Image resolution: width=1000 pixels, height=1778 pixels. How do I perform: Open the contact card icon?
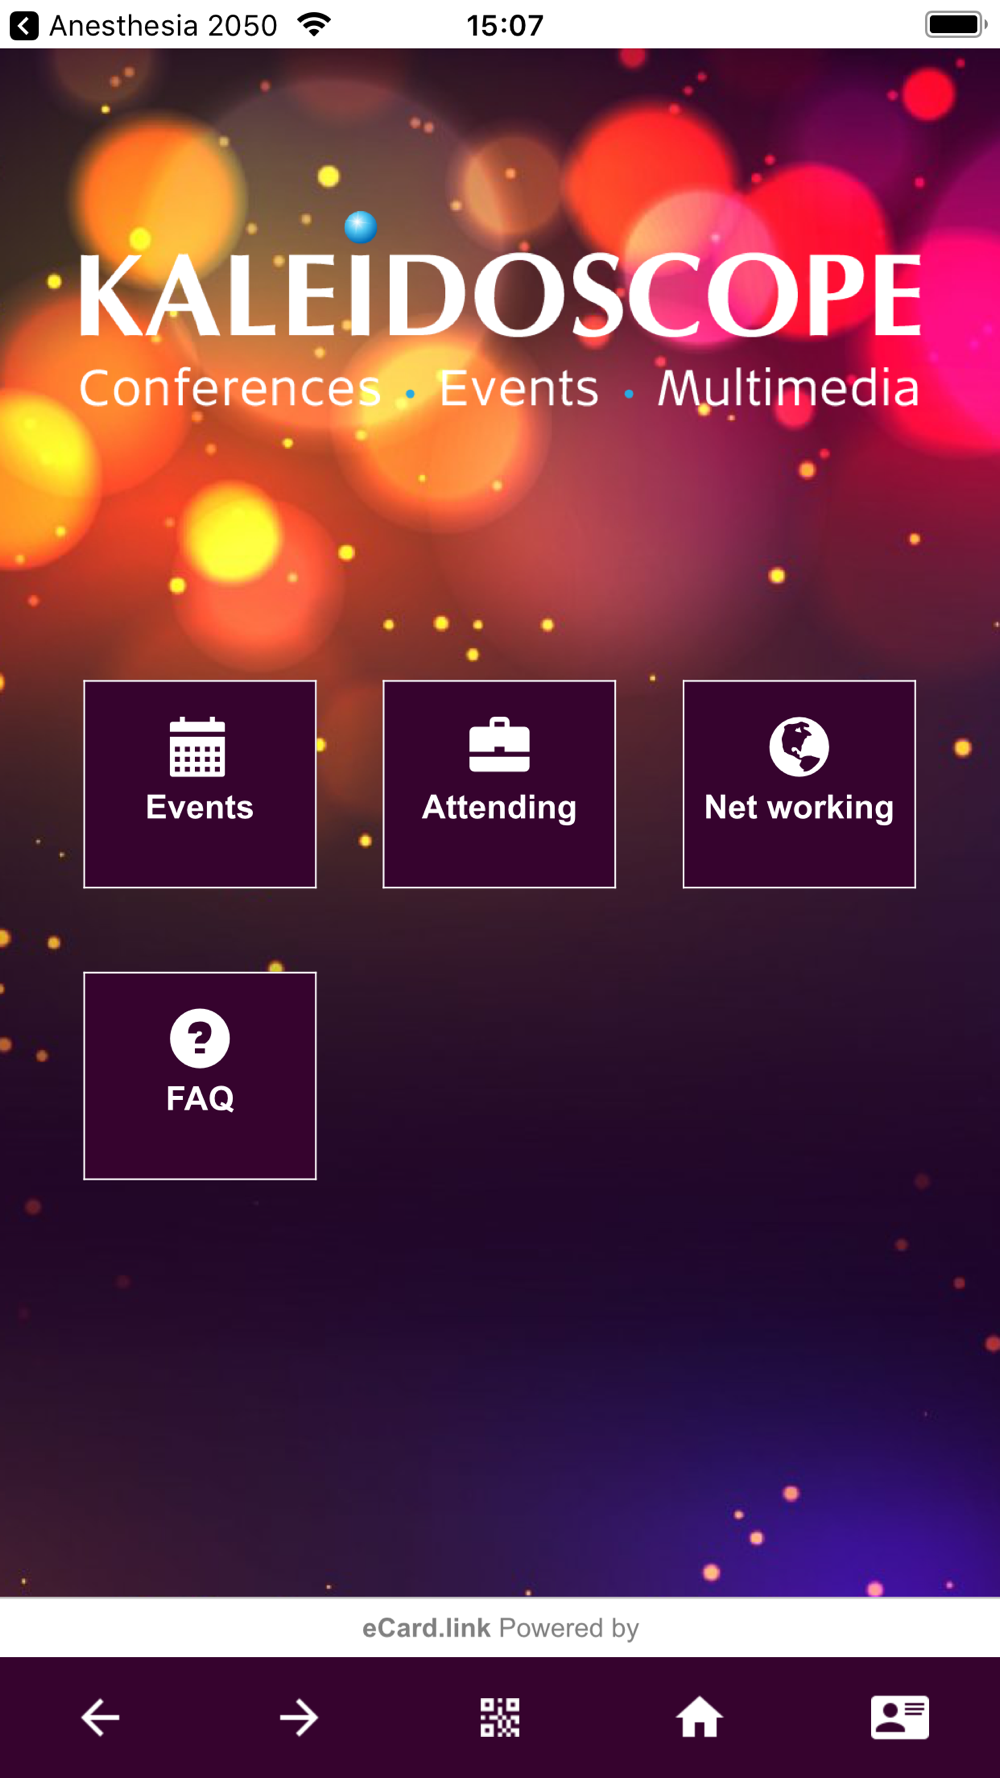900,1718
